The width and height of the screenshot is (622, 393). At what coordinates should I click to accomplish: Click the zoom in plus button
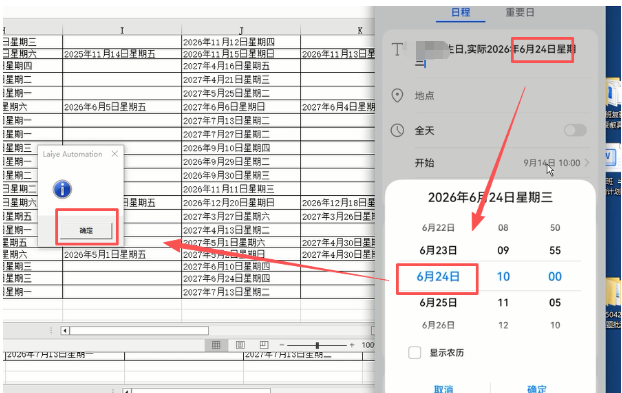click(352, 345)
